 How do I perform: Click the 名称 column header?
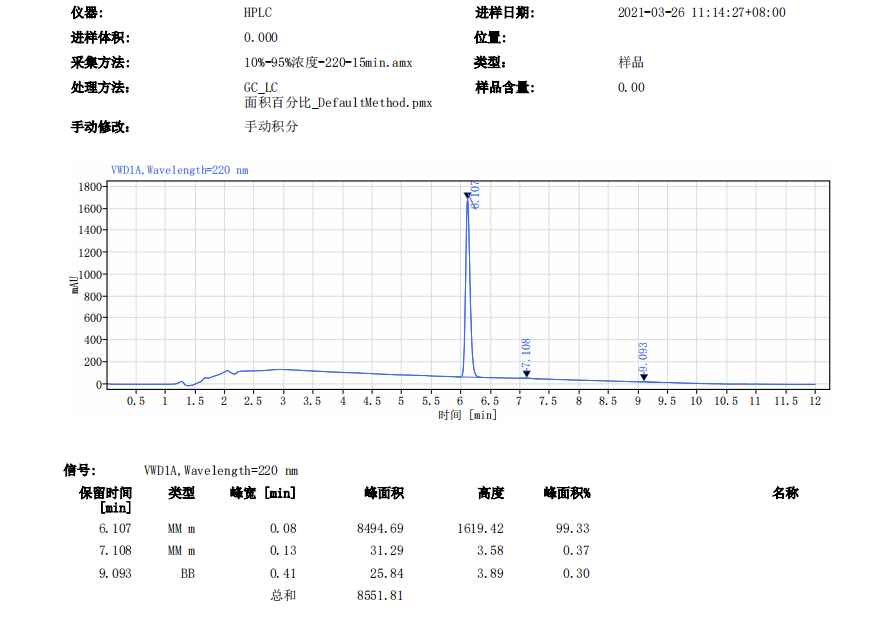(785, 493)
